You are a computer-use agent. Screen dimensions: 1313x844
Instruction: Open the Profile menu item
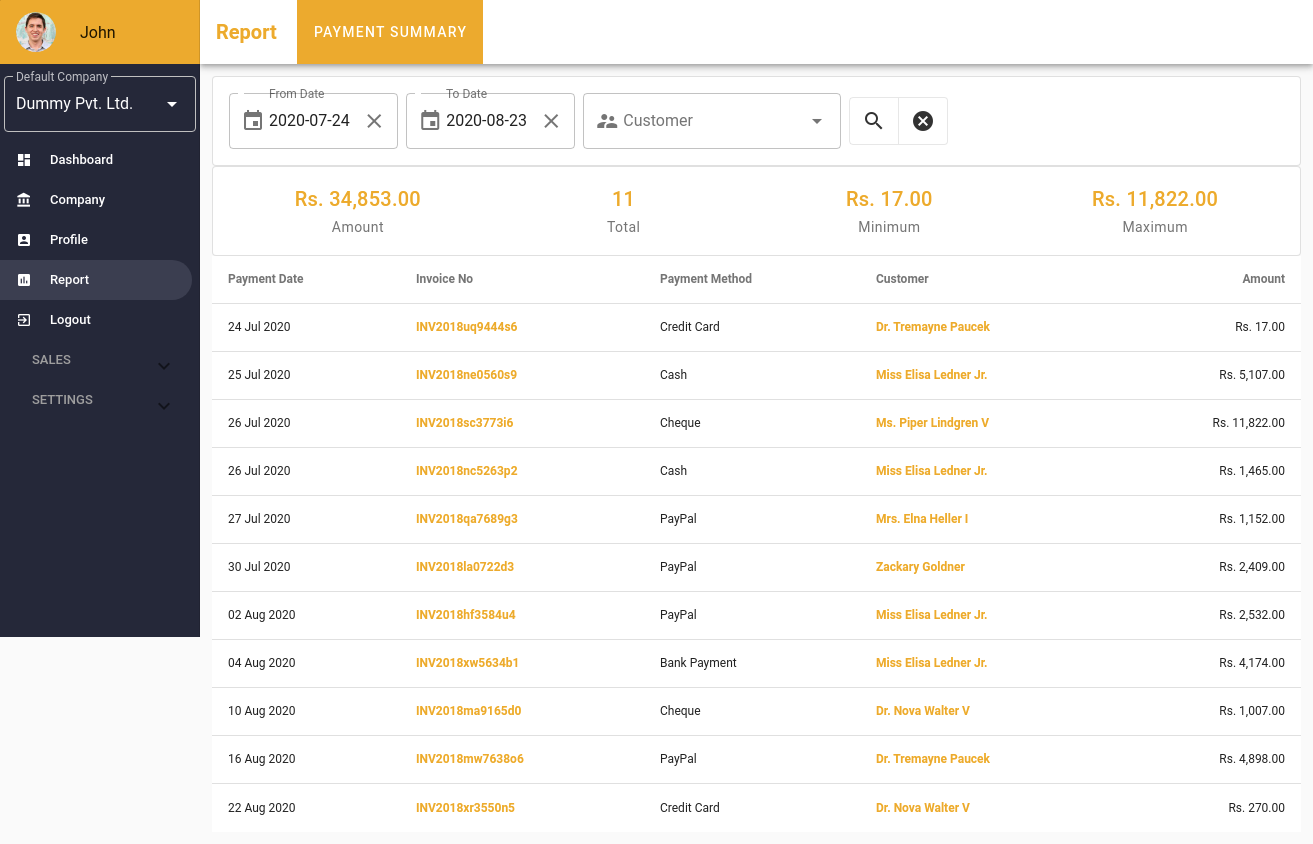69,240
